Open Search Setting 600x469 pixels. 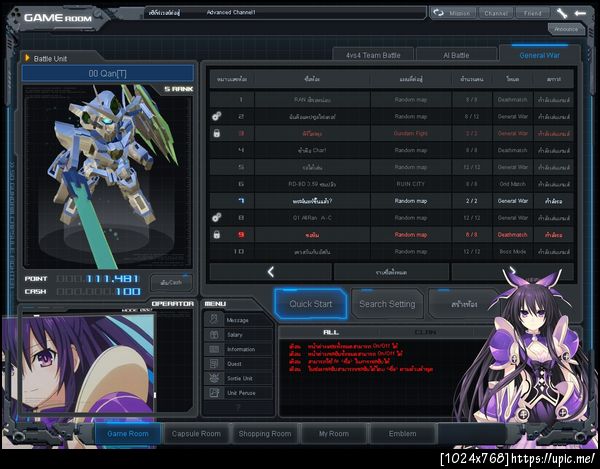[387, 304]
